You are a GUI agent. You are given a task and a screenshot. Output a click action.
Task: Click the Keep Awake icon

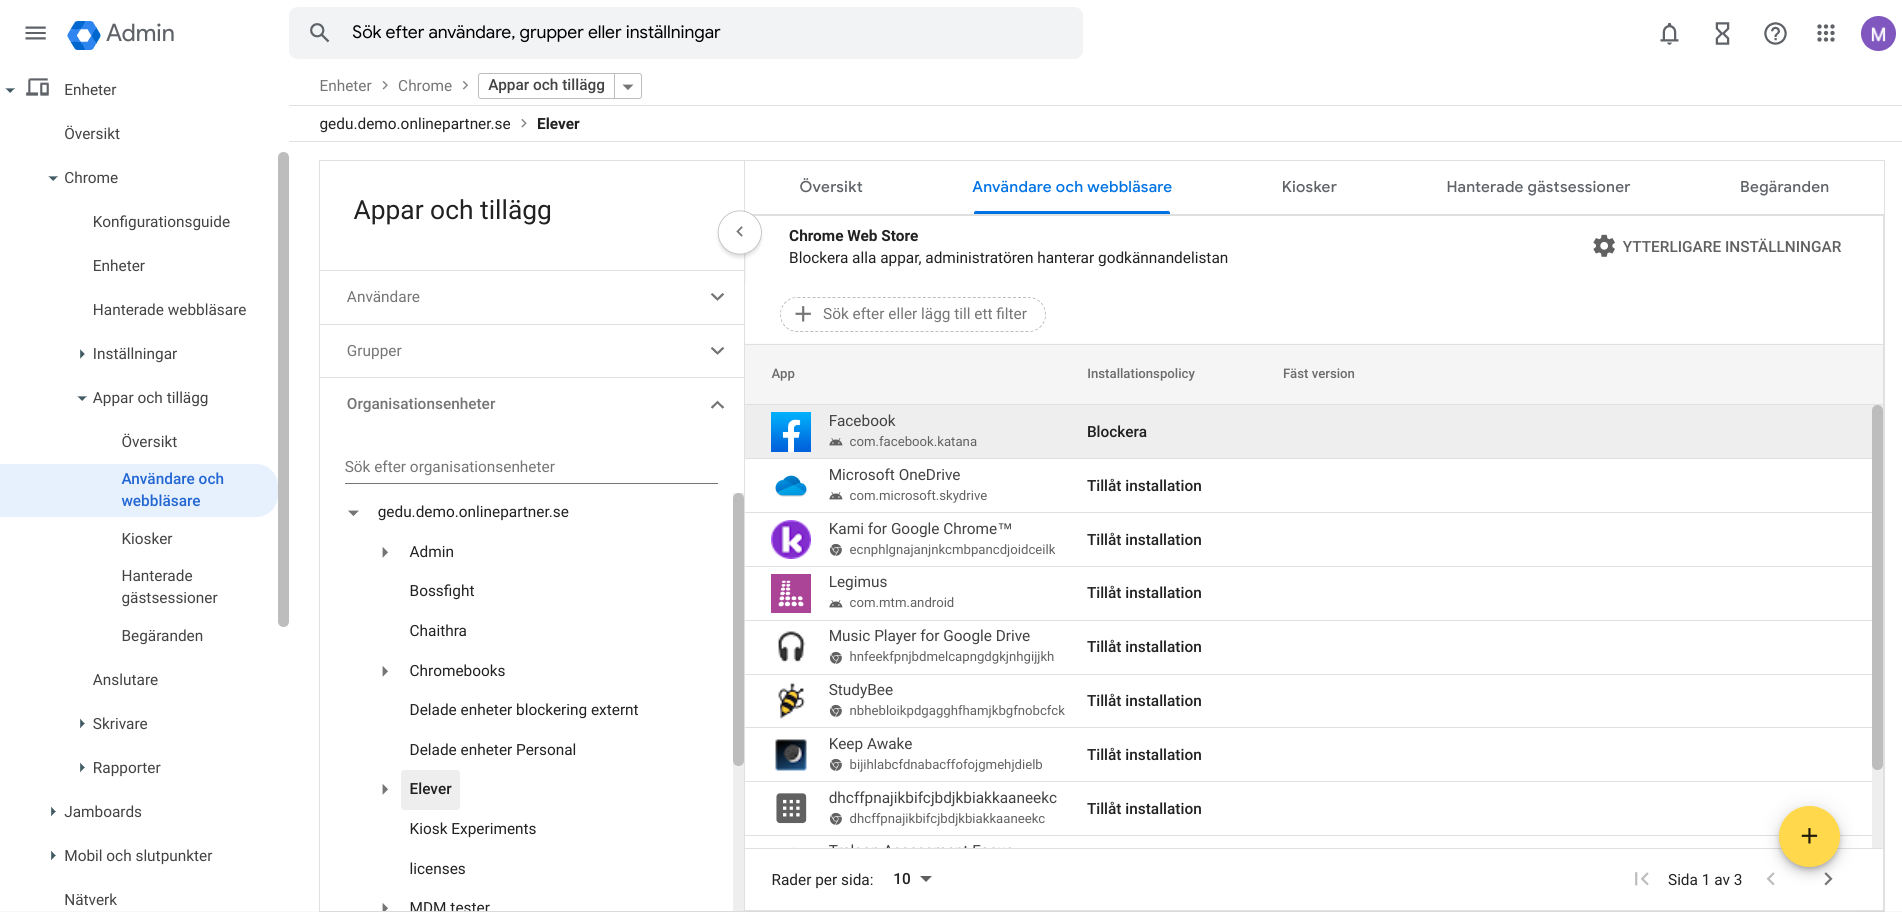coord(791,755)
